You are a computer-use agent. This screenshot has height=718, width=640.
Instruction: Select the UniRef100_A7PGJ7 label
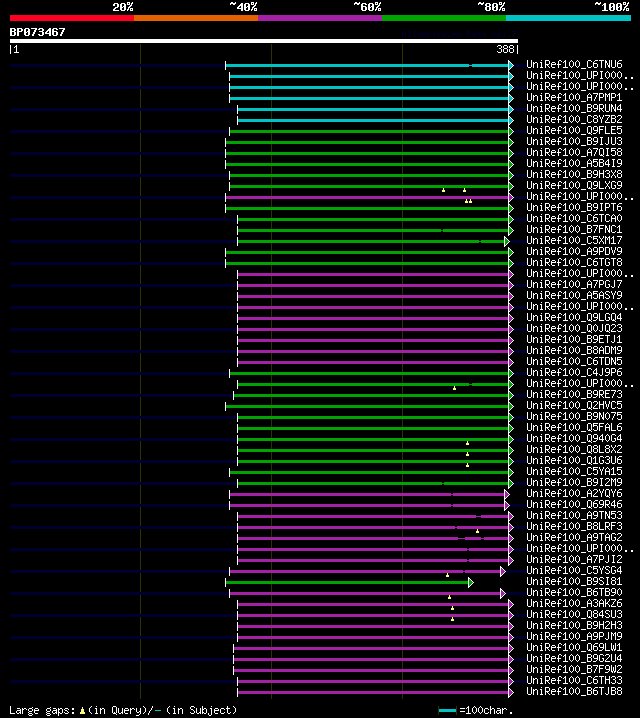point(574,284)
